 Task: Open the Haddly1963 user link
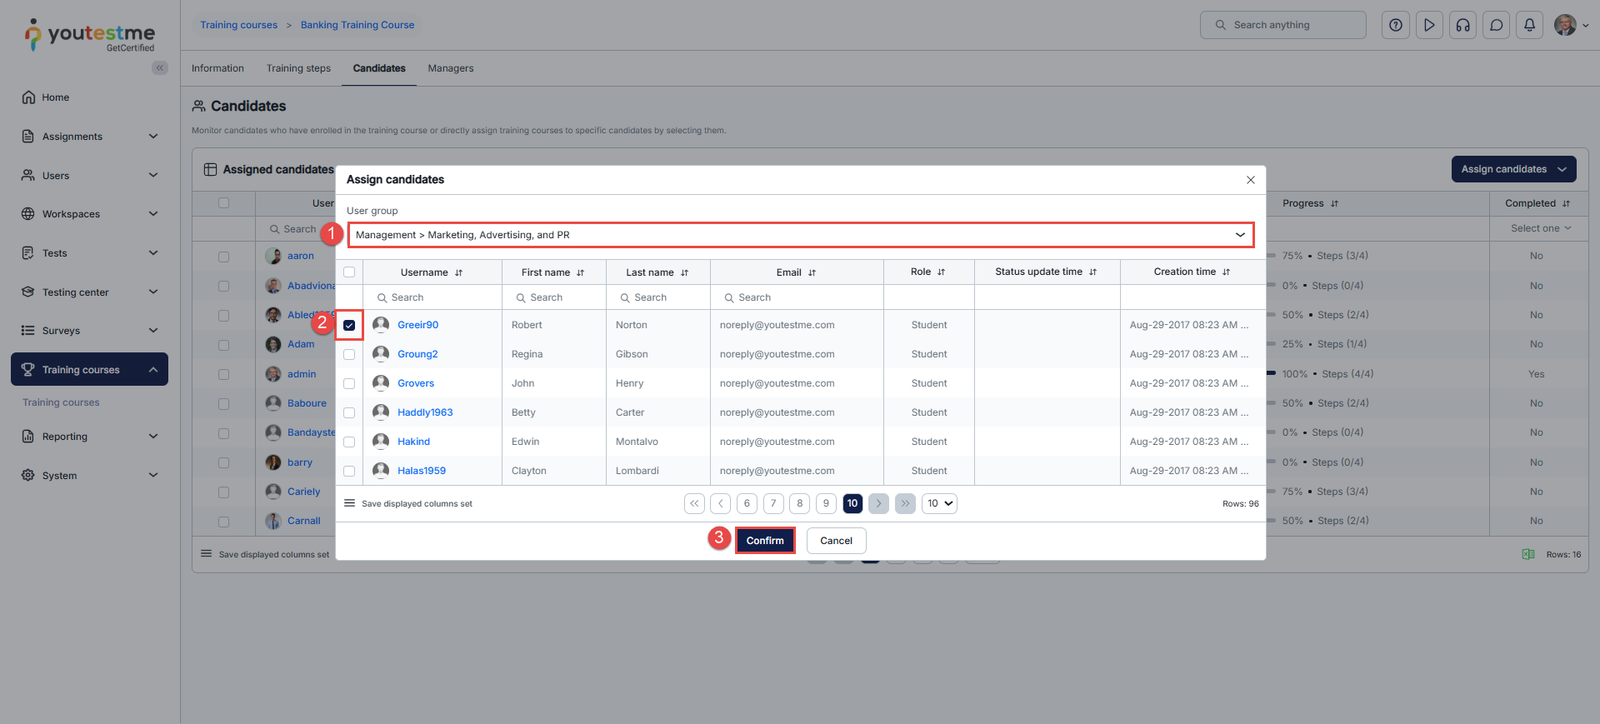[425, 412]
